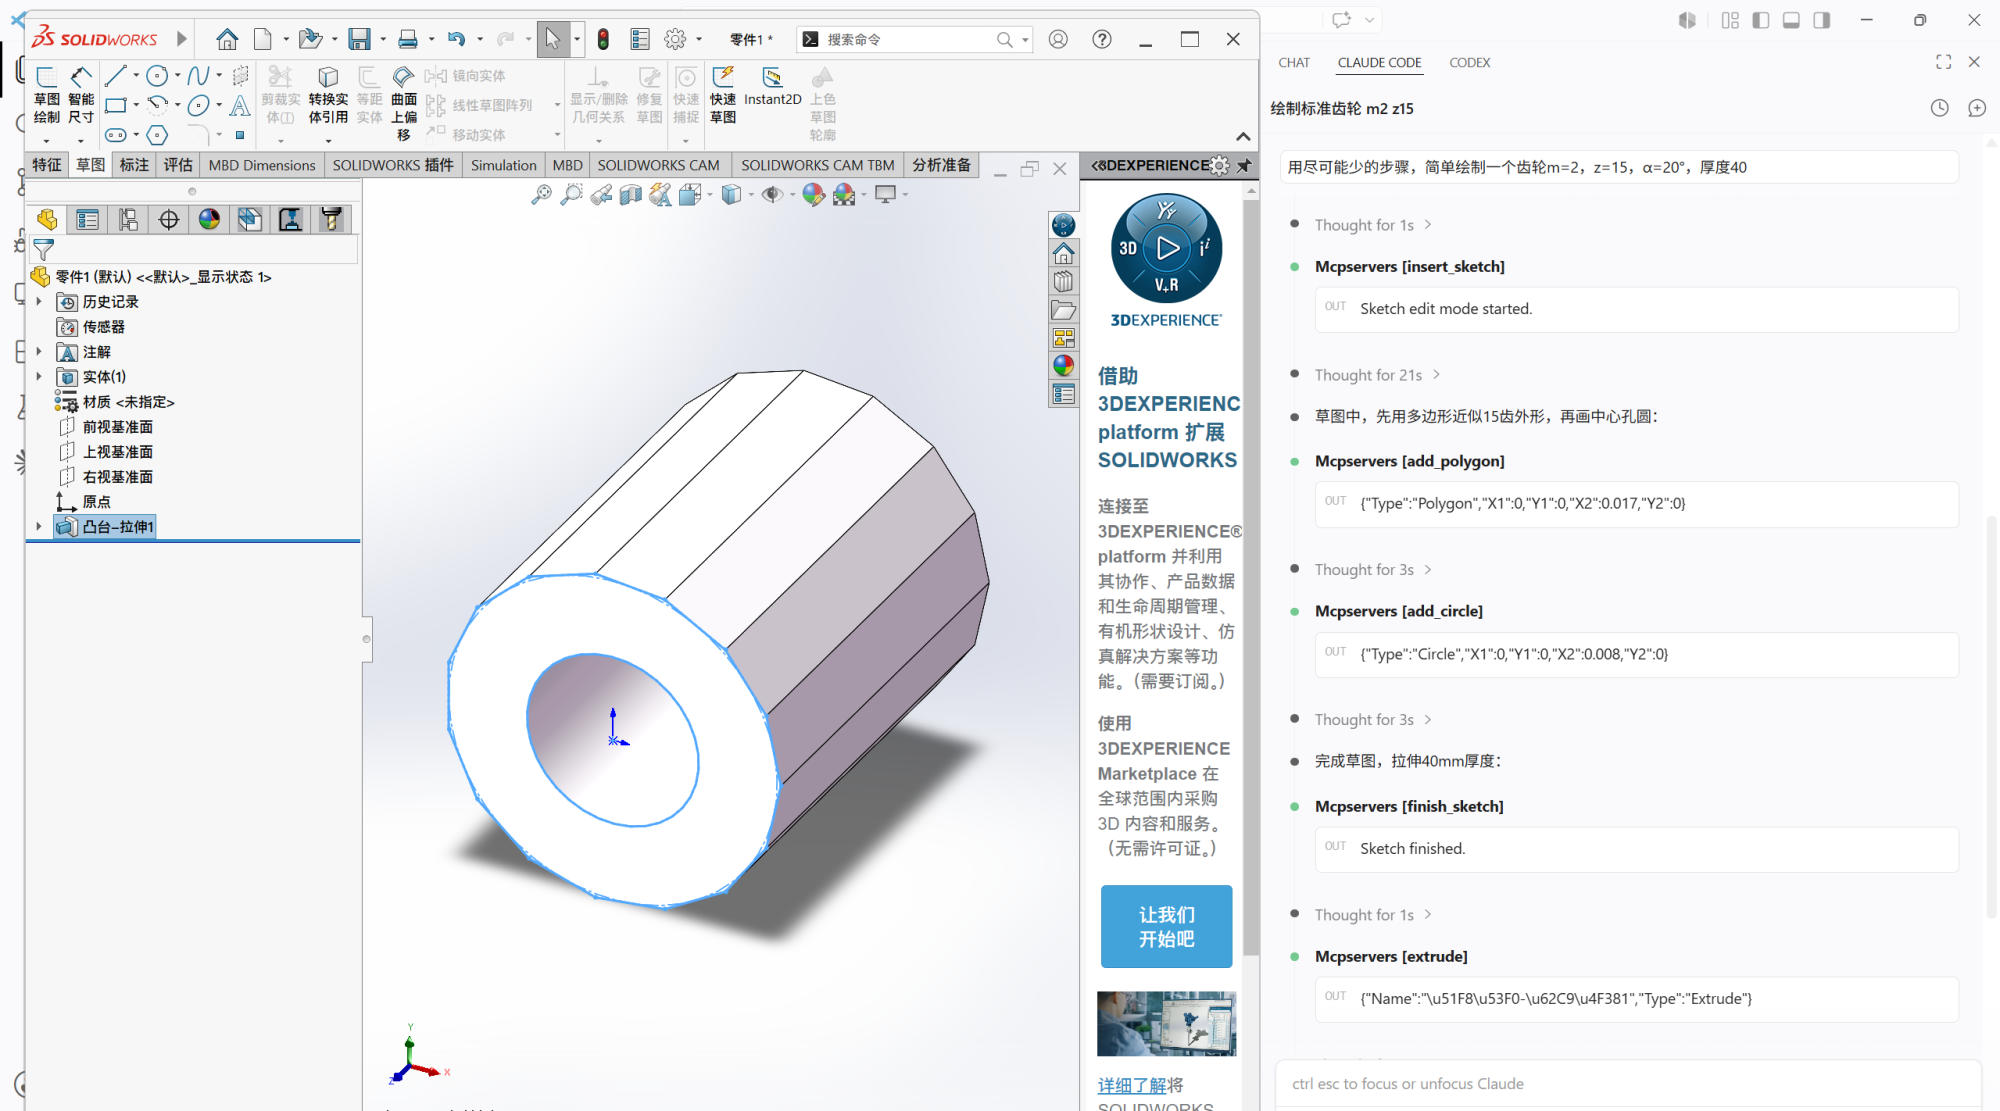Open the SOLIDWORKS CAM ribbon tab
Image resolution: width=2000 pixels, height=1111 pixels.
[658, 165]
